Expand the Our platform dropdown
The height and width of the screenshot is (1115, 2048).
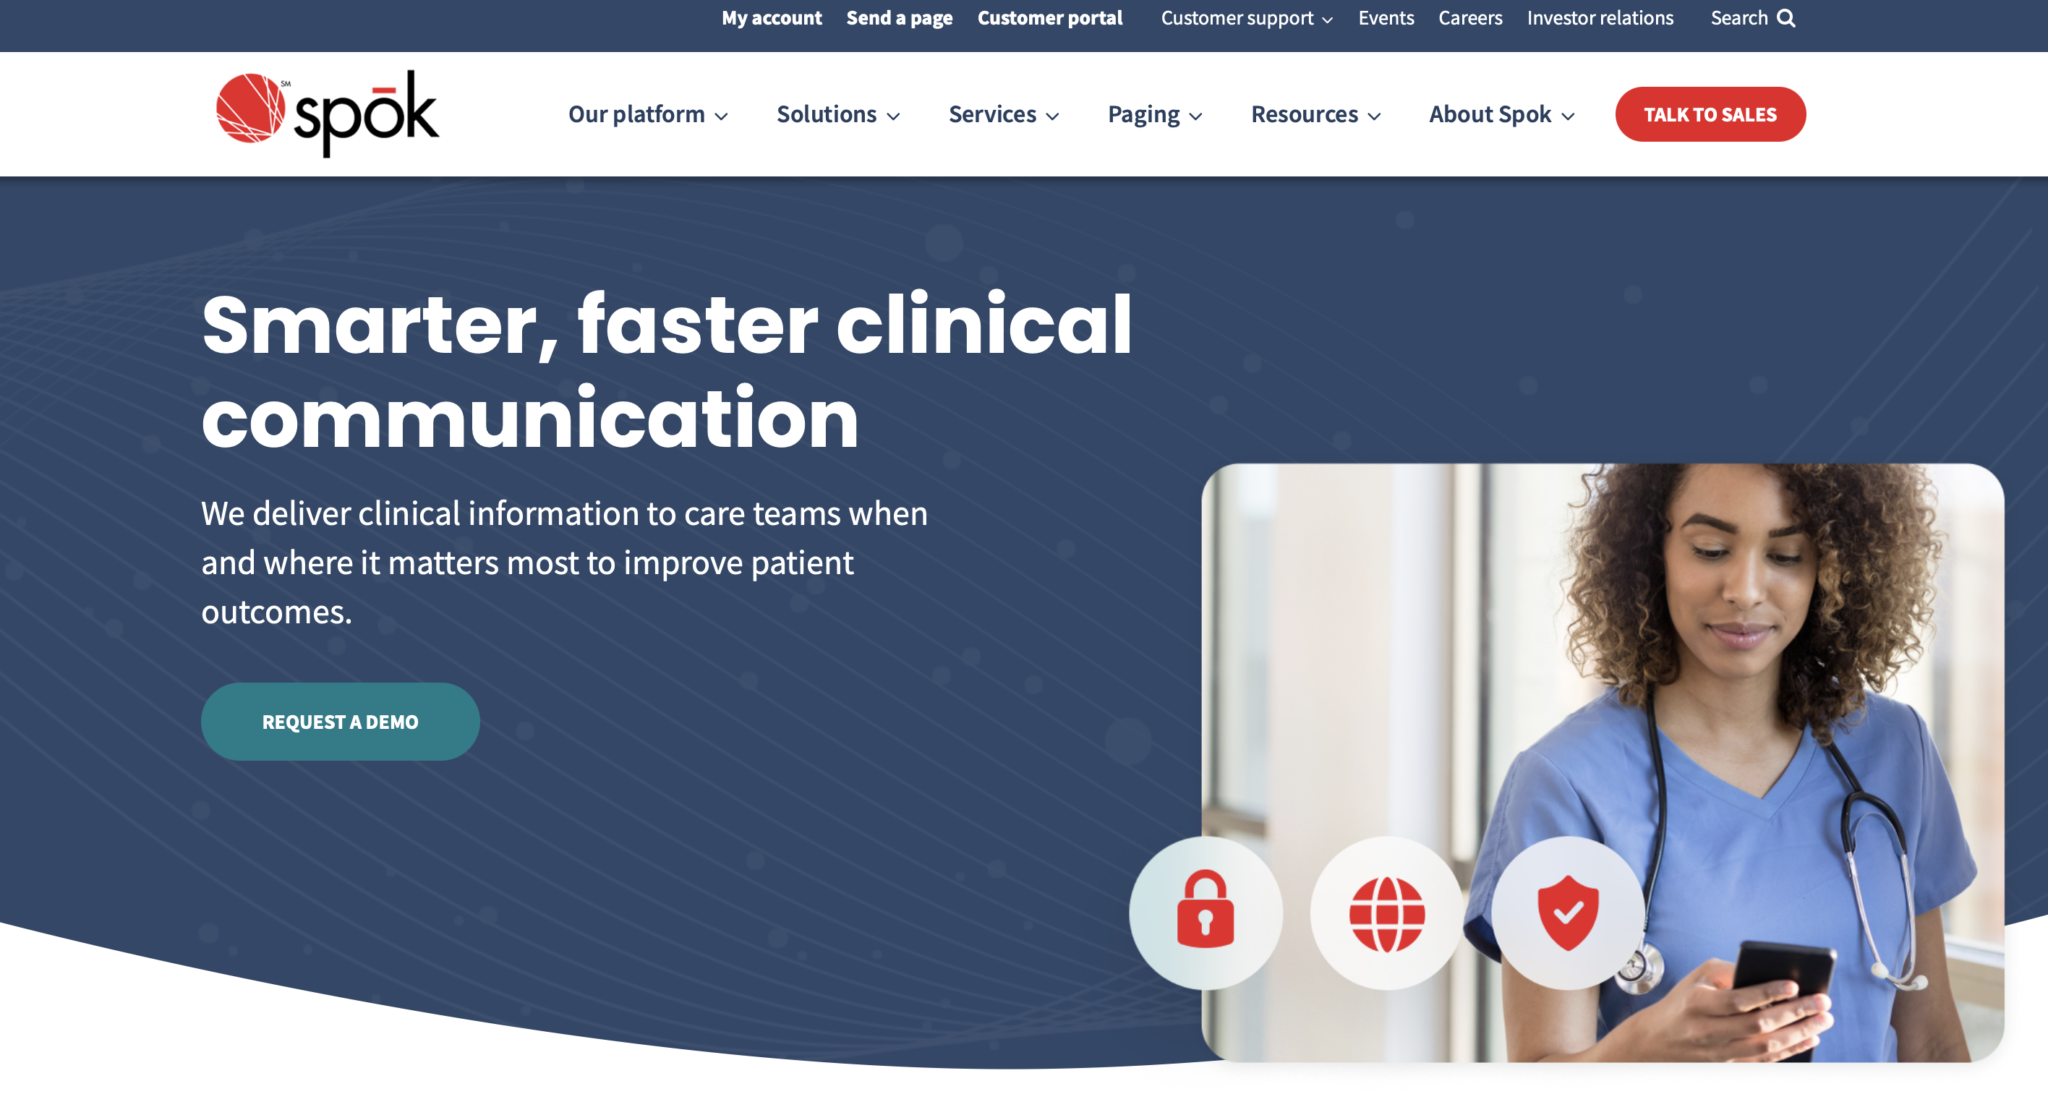pyautogui.click(x=645, y=114)
